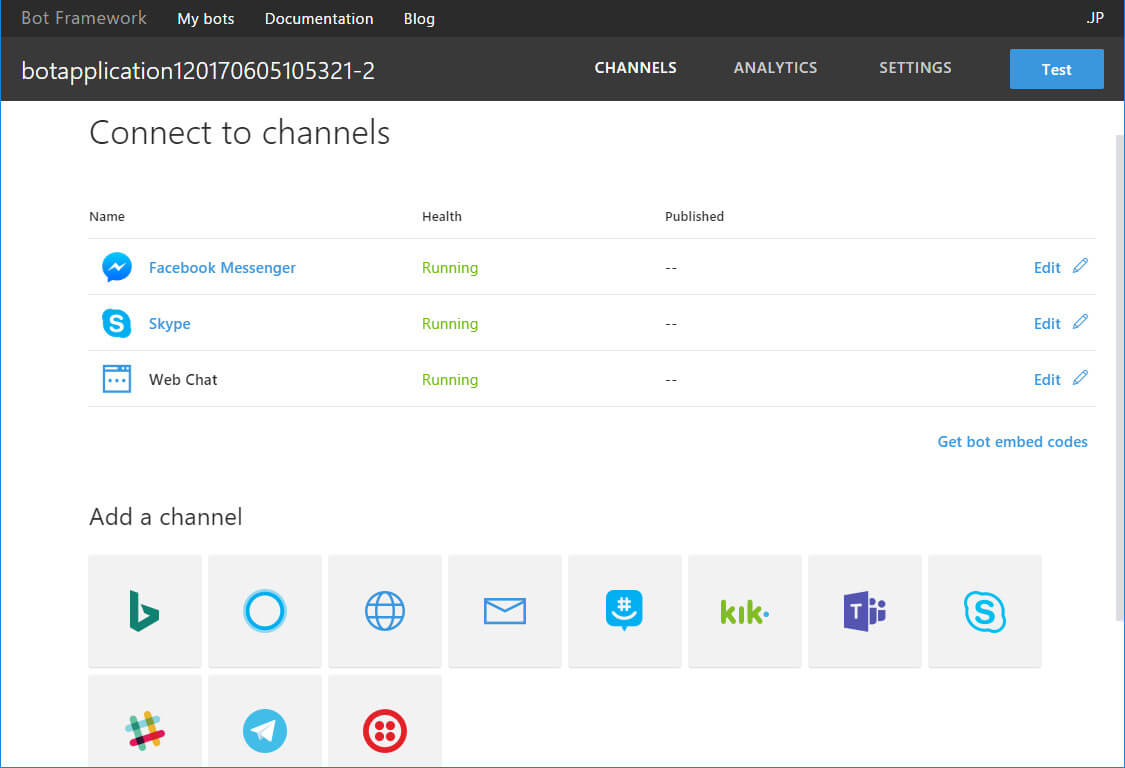Open the Facebook Messenger channel link

pos(222,268)
